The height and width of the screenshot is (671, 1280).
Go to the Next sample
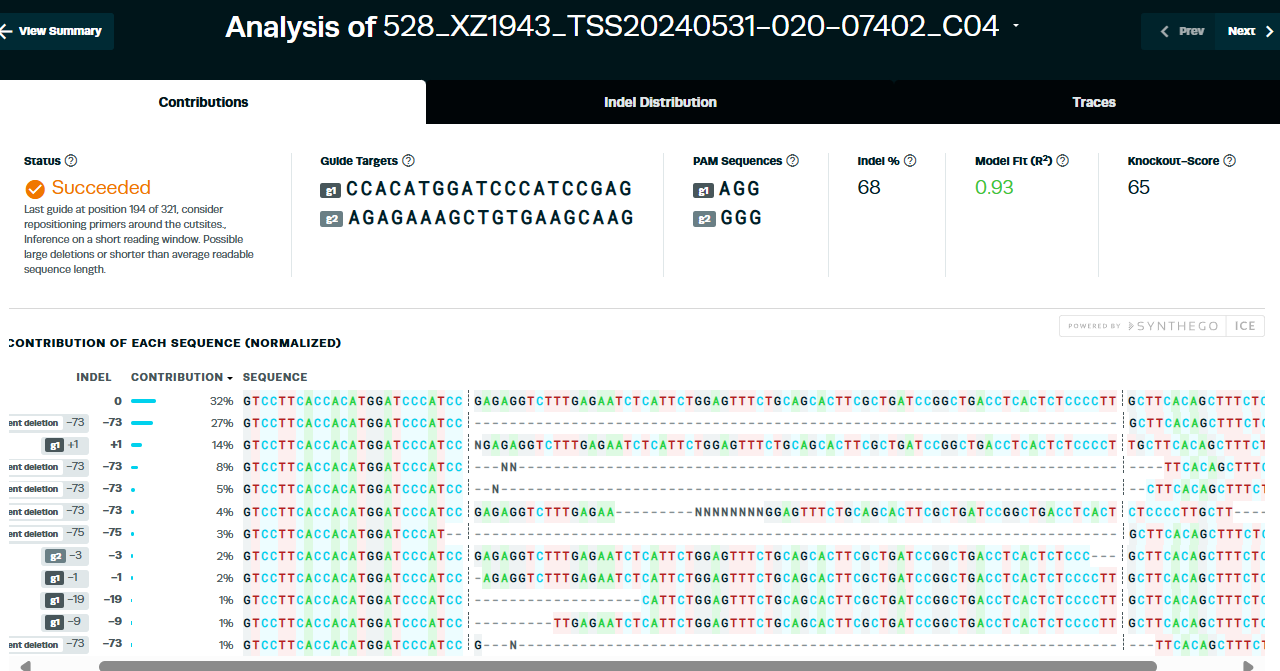pyautogui.click(x=1248, y=31)
